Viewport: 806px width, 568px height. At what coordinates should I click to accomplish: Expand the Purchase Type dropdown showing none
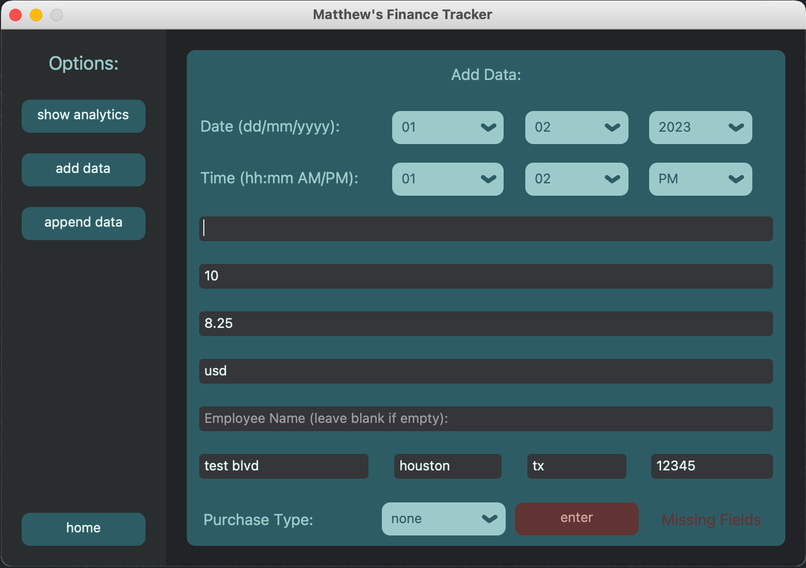[x=444, y=519]
